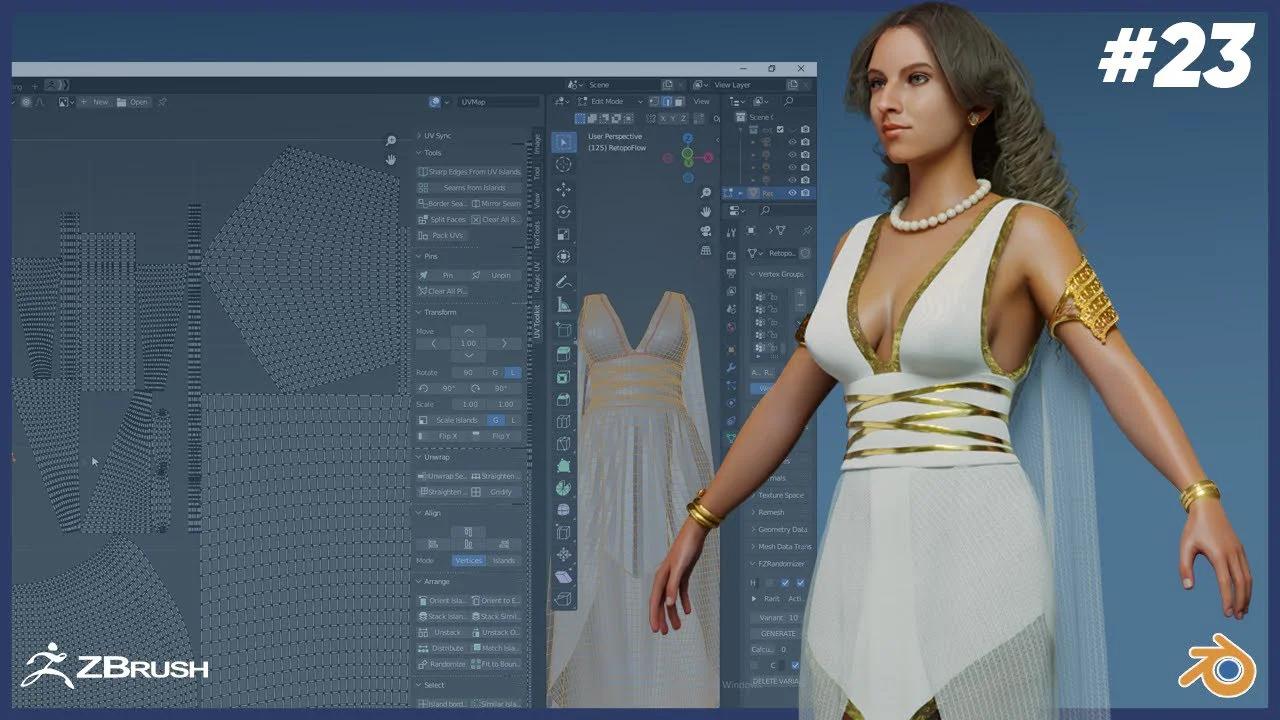Click the Unpin icon in the Pins section
The image size is (1280, 720).
[500, 275]
